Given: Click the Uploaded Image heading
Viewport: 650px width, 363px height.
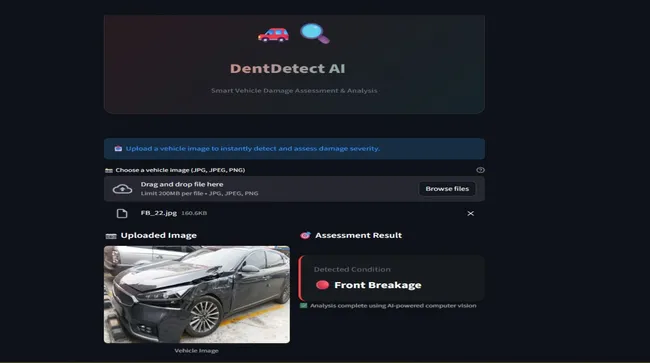Looking at the screenshot, I should coord(158,235).
